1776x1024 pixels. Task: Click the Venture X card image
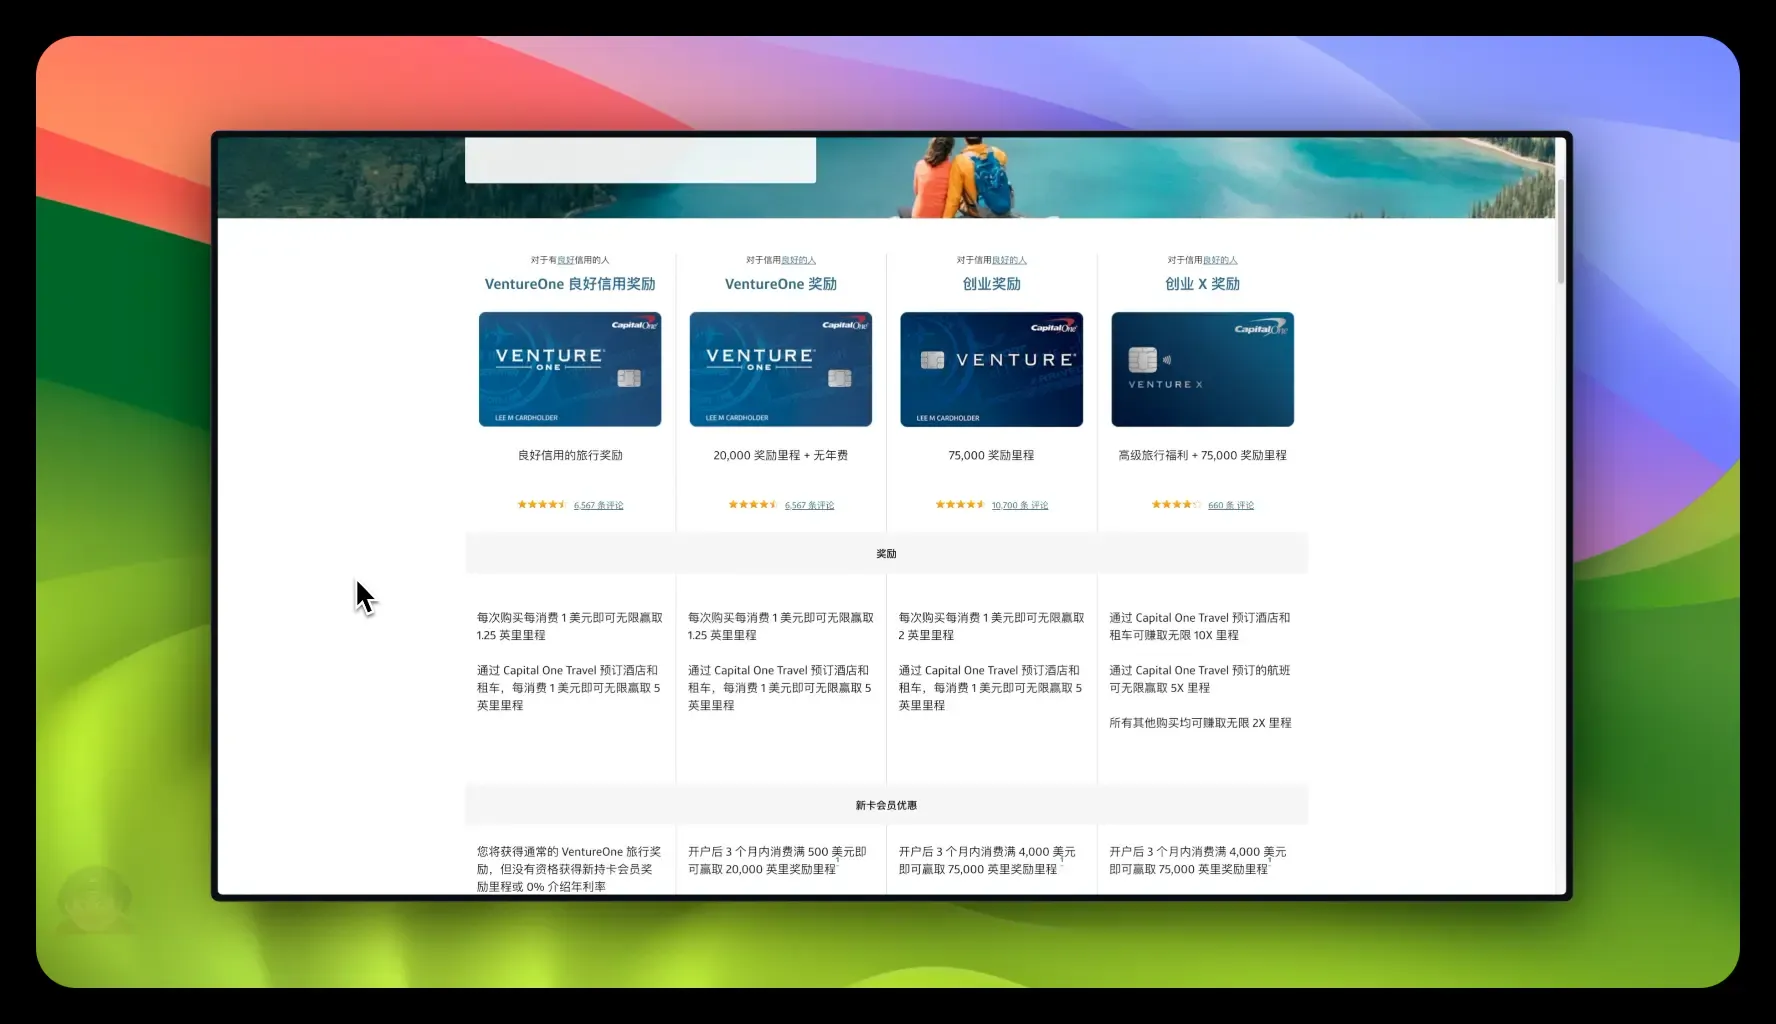click(1202, 369)
